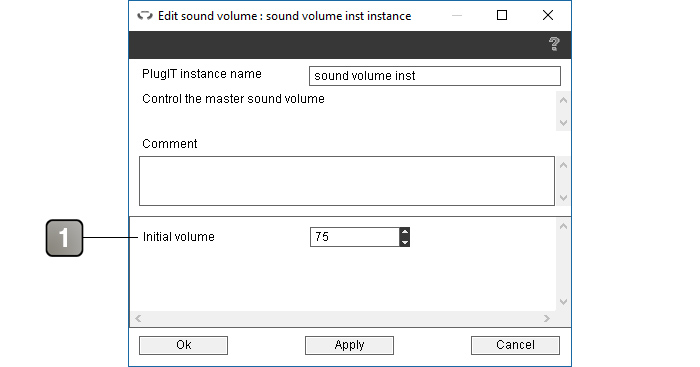Screen dimensions: 700x367
Task: Click Comment box scroll up arrow
Action: 563,165
